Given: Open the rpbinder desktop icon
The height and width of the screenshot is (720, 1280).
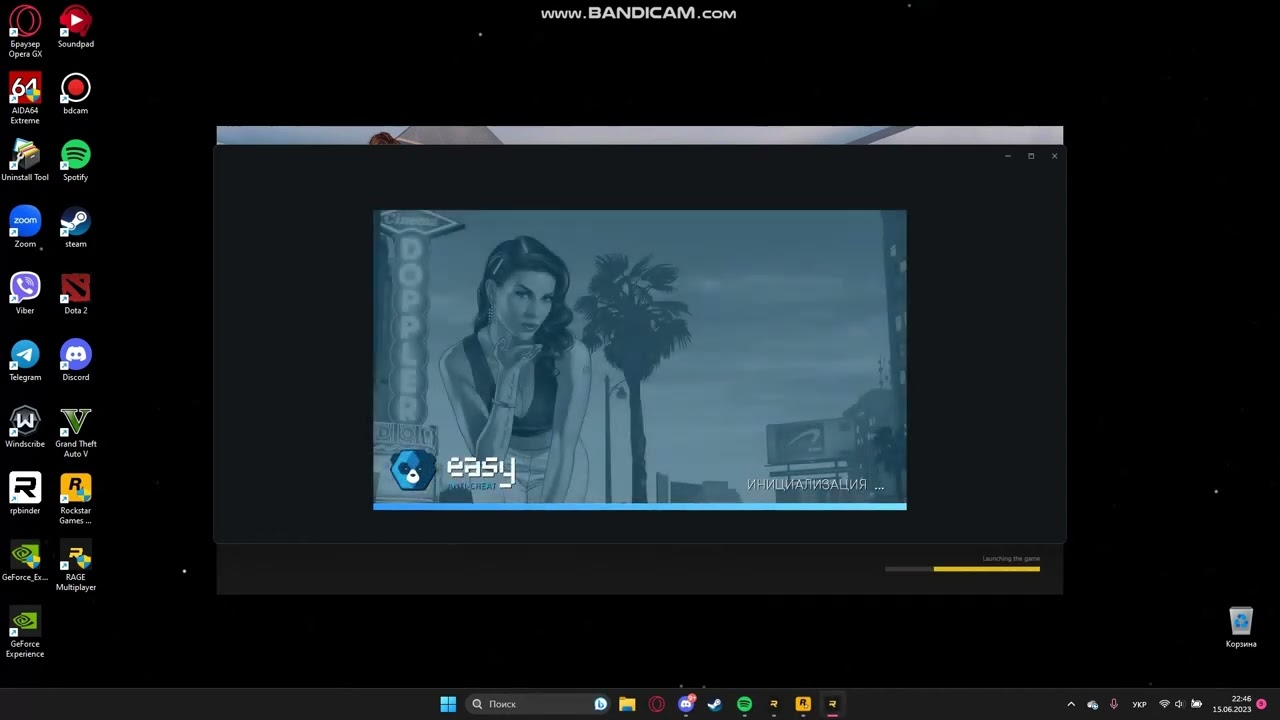Looking at the screenshot, I should click(25, 494).
